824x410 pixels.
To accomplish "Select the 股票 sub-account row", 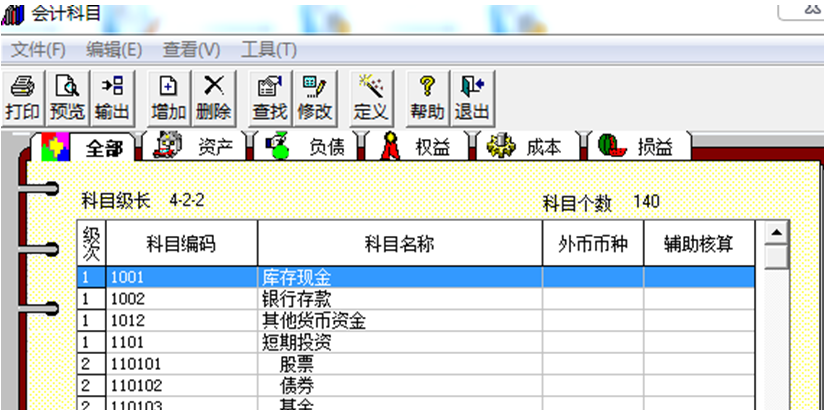I will [x=416, y=363].
